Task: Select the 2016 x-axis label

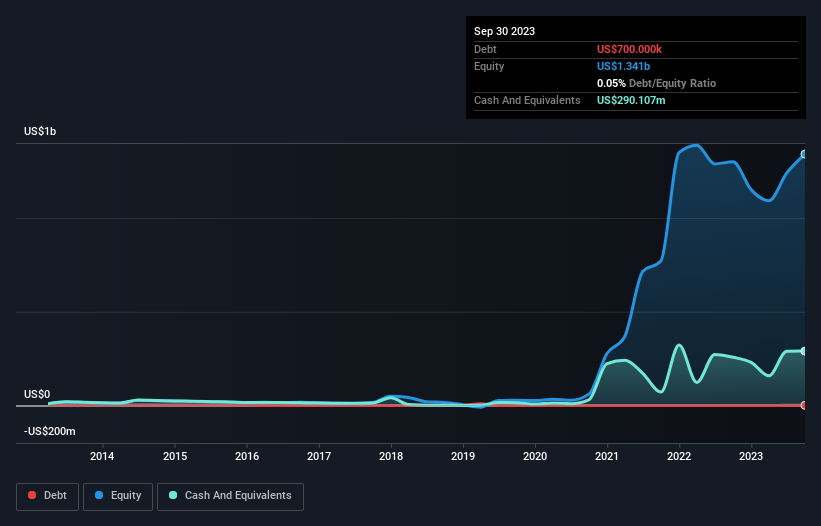Action: point(247,456)
